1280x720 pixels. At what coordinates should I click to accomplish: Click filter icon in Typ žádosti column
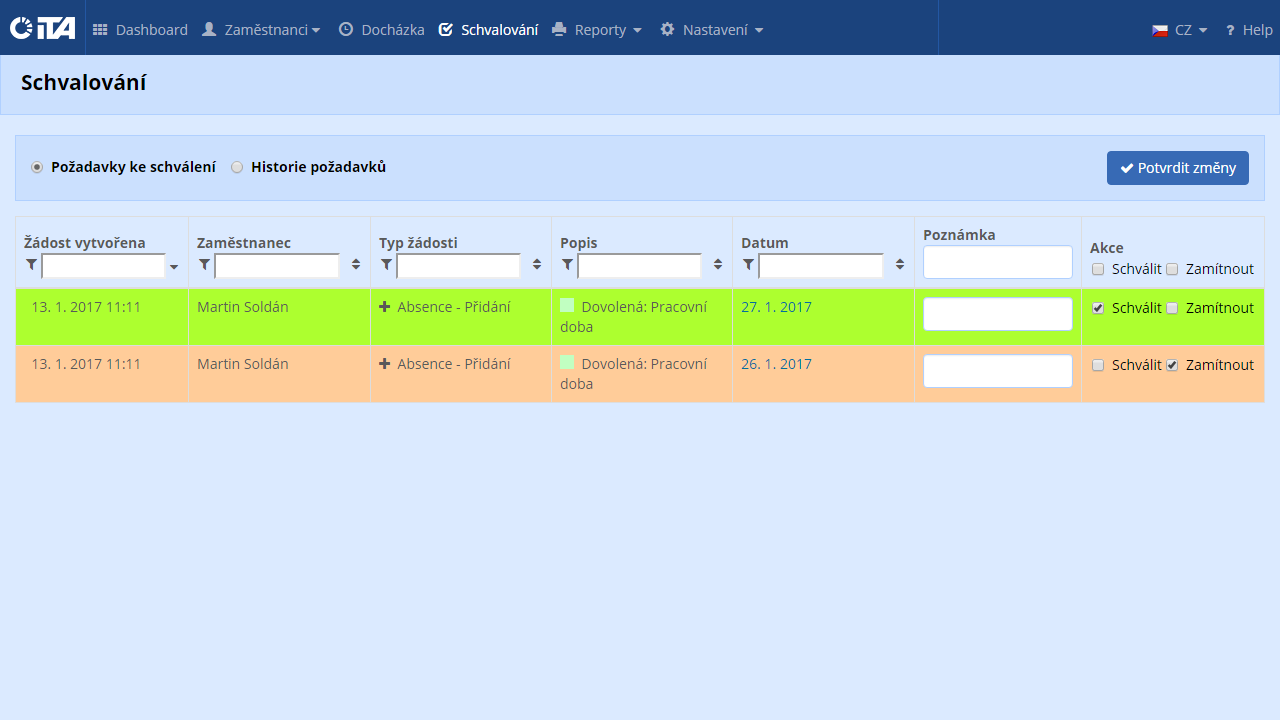386,265
